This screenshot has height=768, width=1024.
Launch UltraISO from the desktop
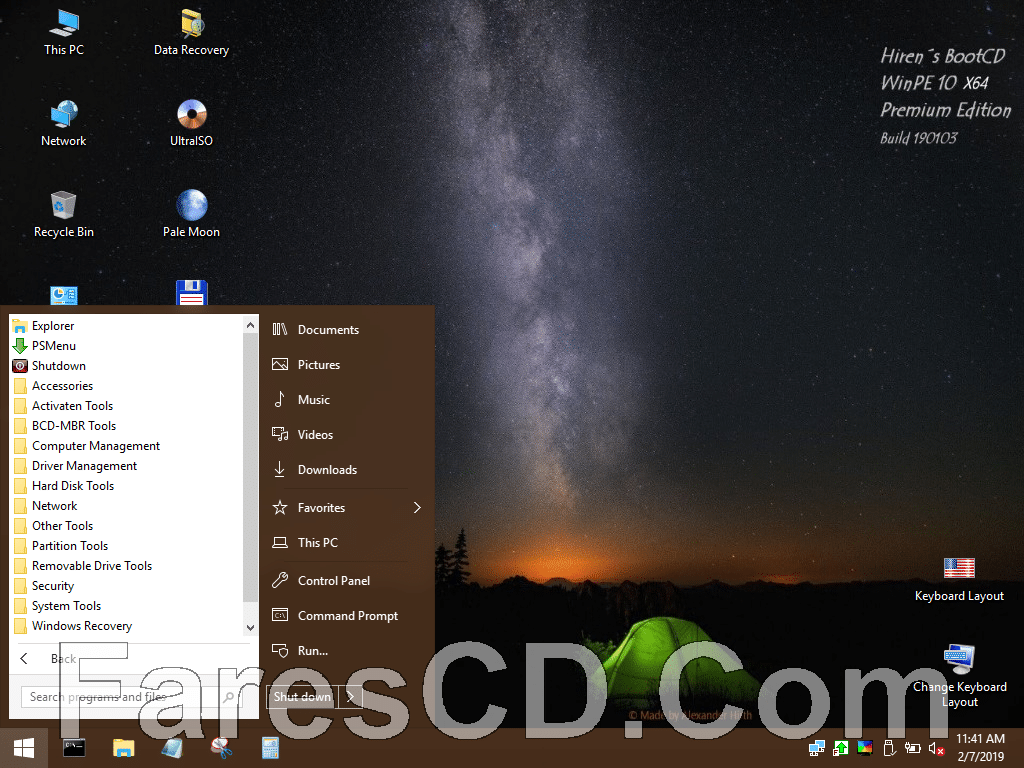click(191, 123)
